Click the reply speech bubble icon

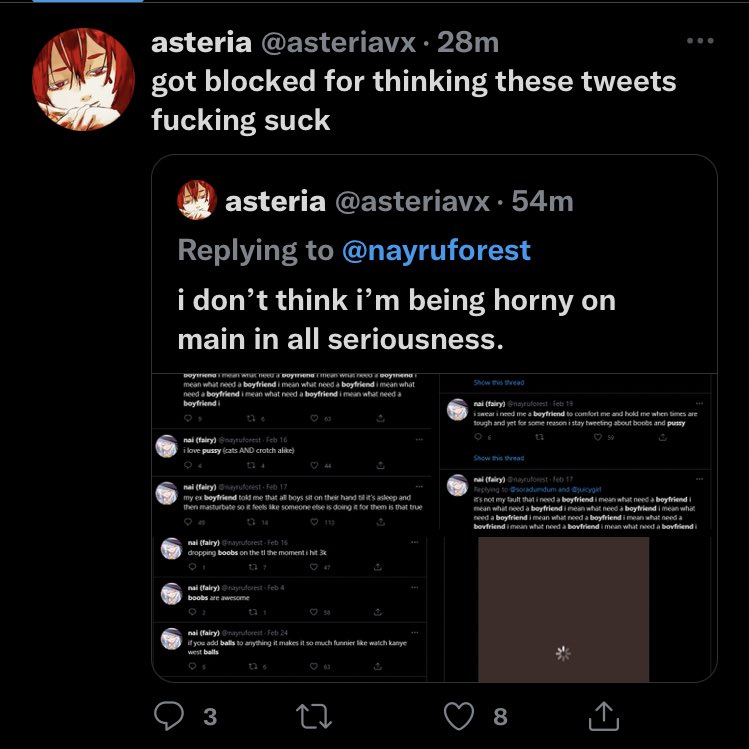tap(168, 715)
